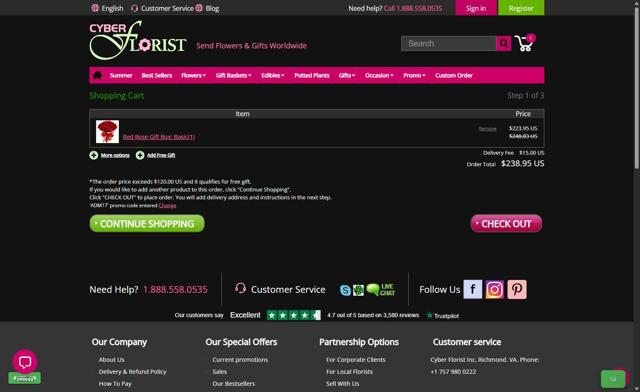Click the green message button at bottom right
The height and width of the screenshot is (392, 640).
coord(613,379)
